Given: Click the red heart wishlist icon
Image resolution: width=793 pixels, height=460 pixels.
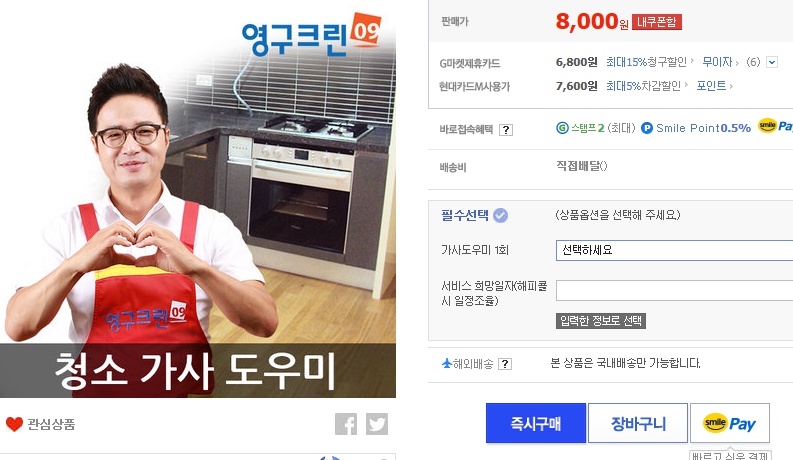Looking at the screenshot, I should [x=14, y=424].
